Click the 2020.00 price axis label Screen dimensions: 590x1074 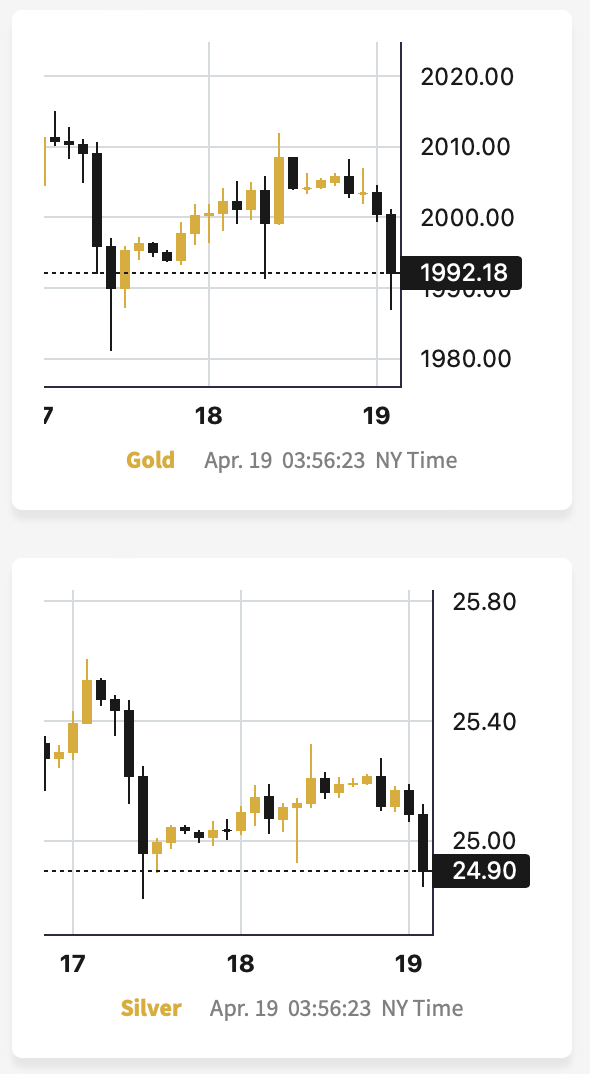coord(467,76)
